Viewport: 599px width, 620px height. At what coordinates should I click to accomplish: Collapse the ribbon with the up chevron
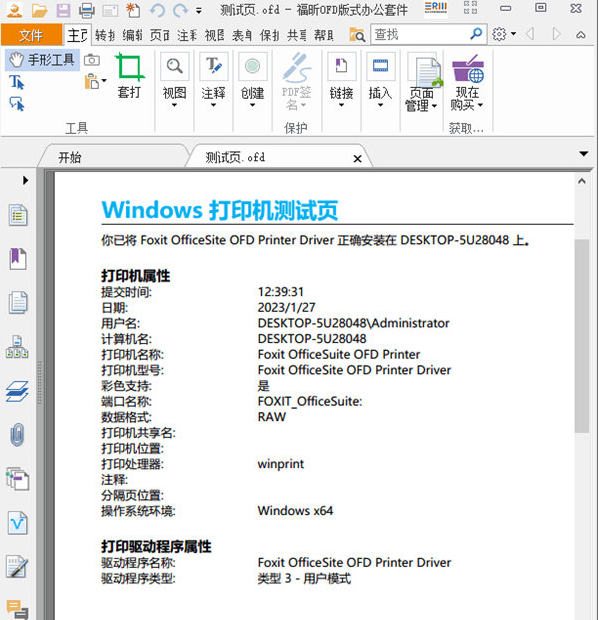[580, 35]
